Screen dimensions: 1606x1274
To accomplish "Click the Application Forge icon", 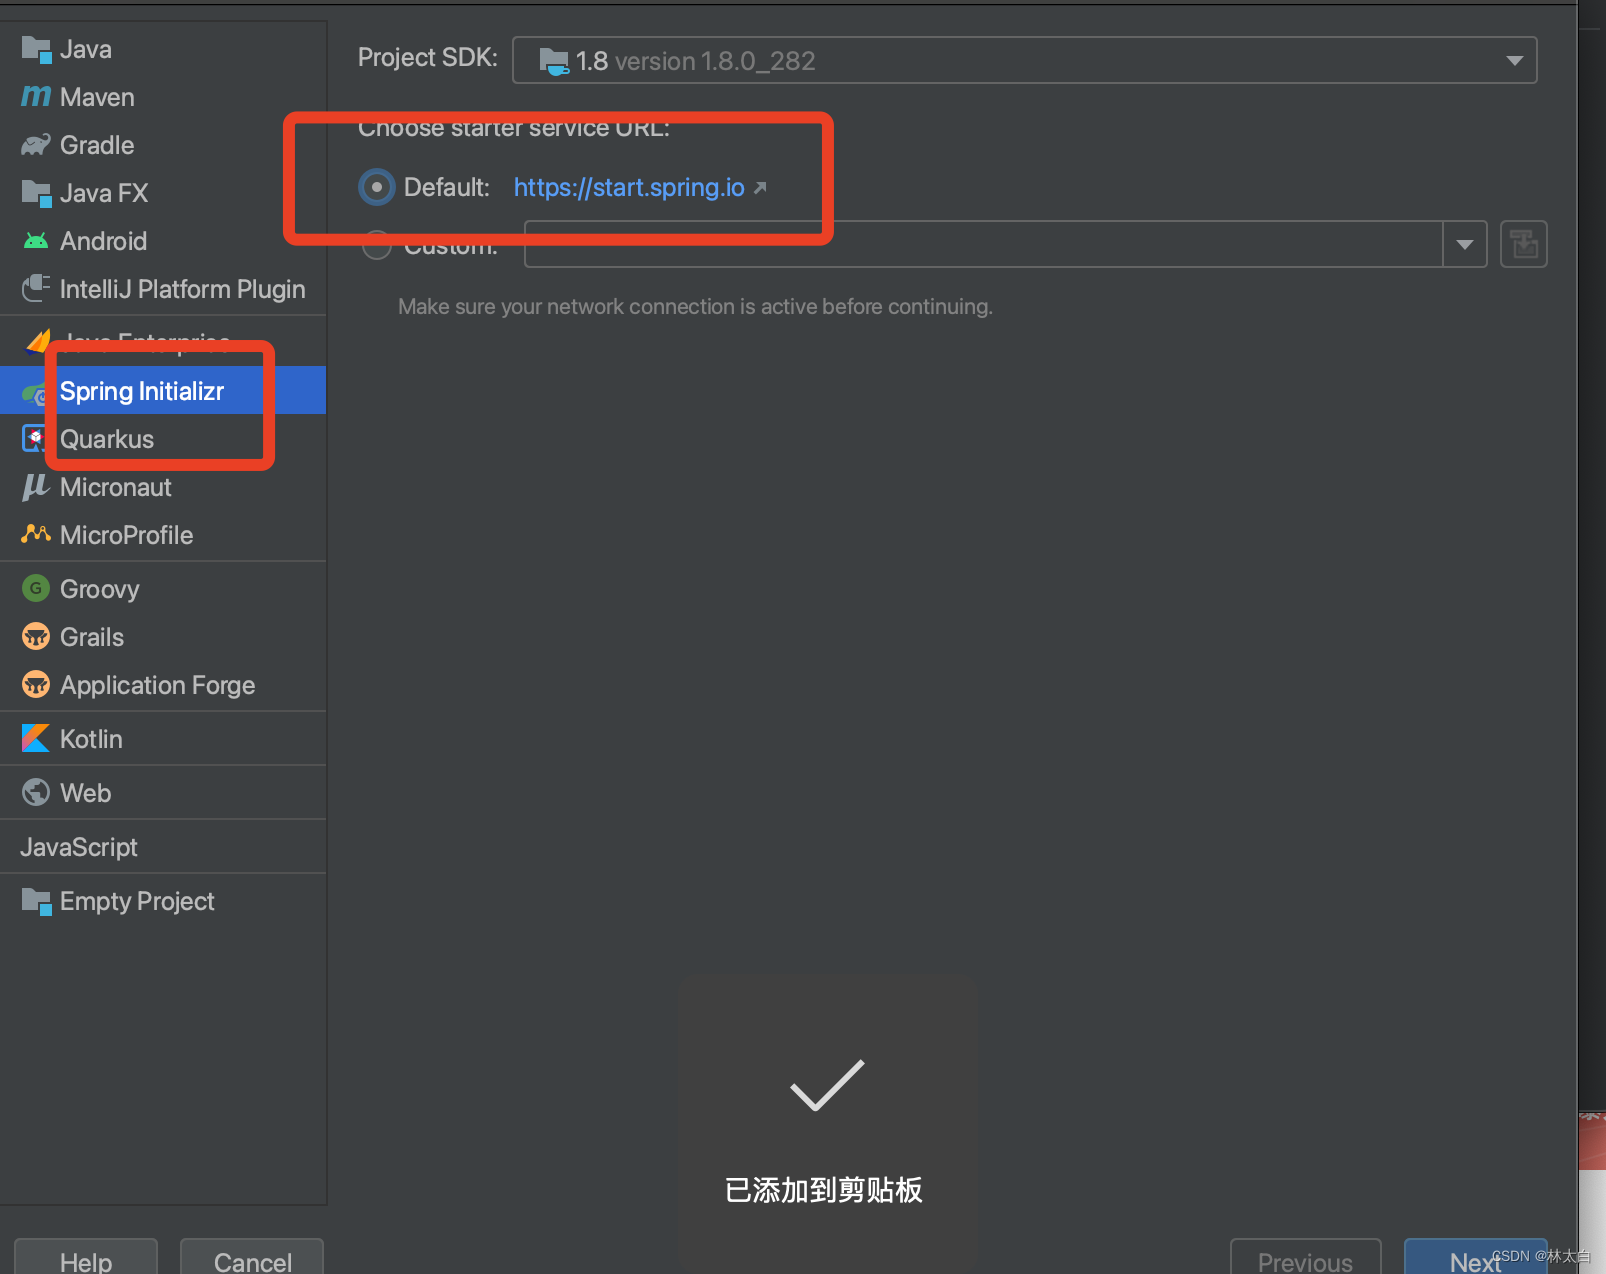I will (x=36, y=684).
